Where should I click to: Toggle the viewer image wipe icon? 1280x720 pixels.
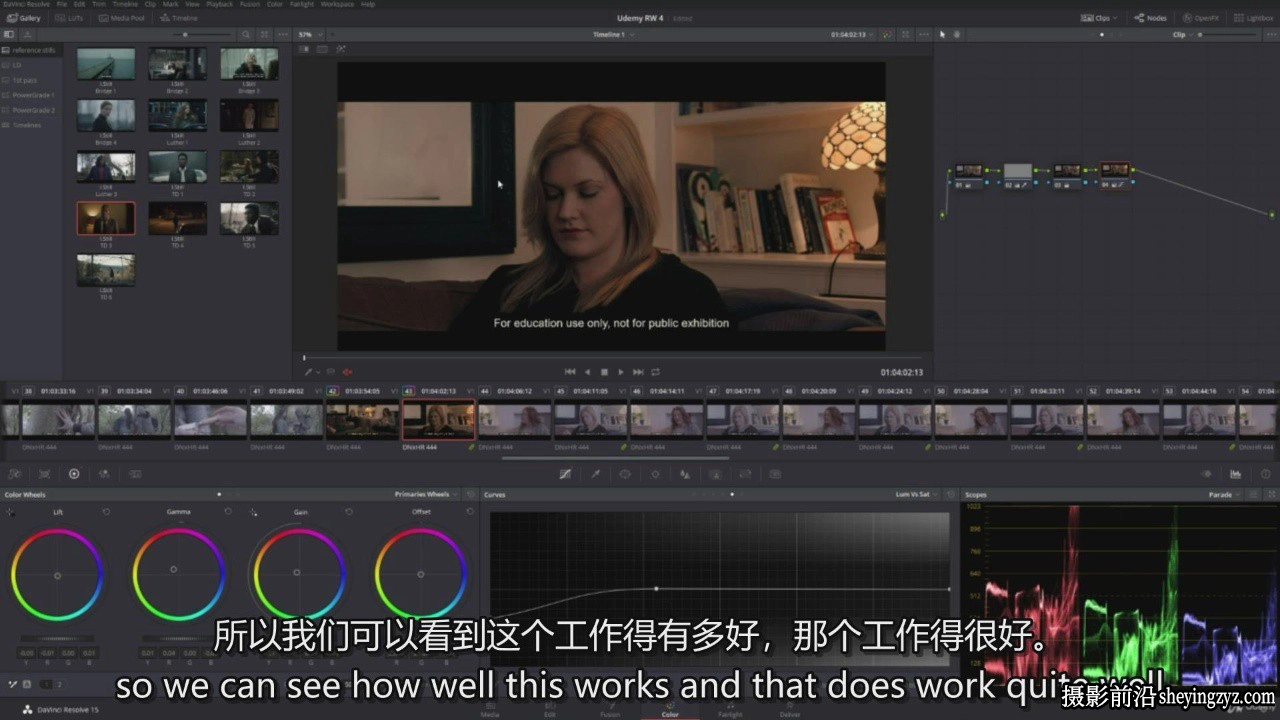(306, 49)
